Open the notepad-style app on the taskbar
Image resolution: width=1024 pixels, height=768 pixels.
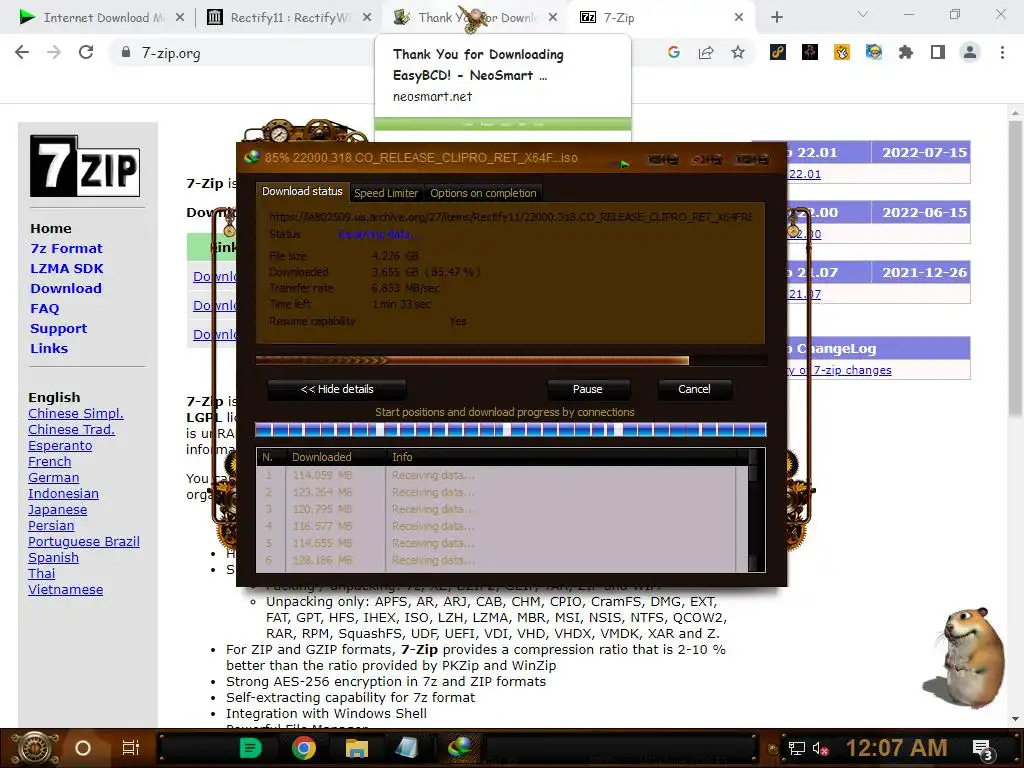407,748
